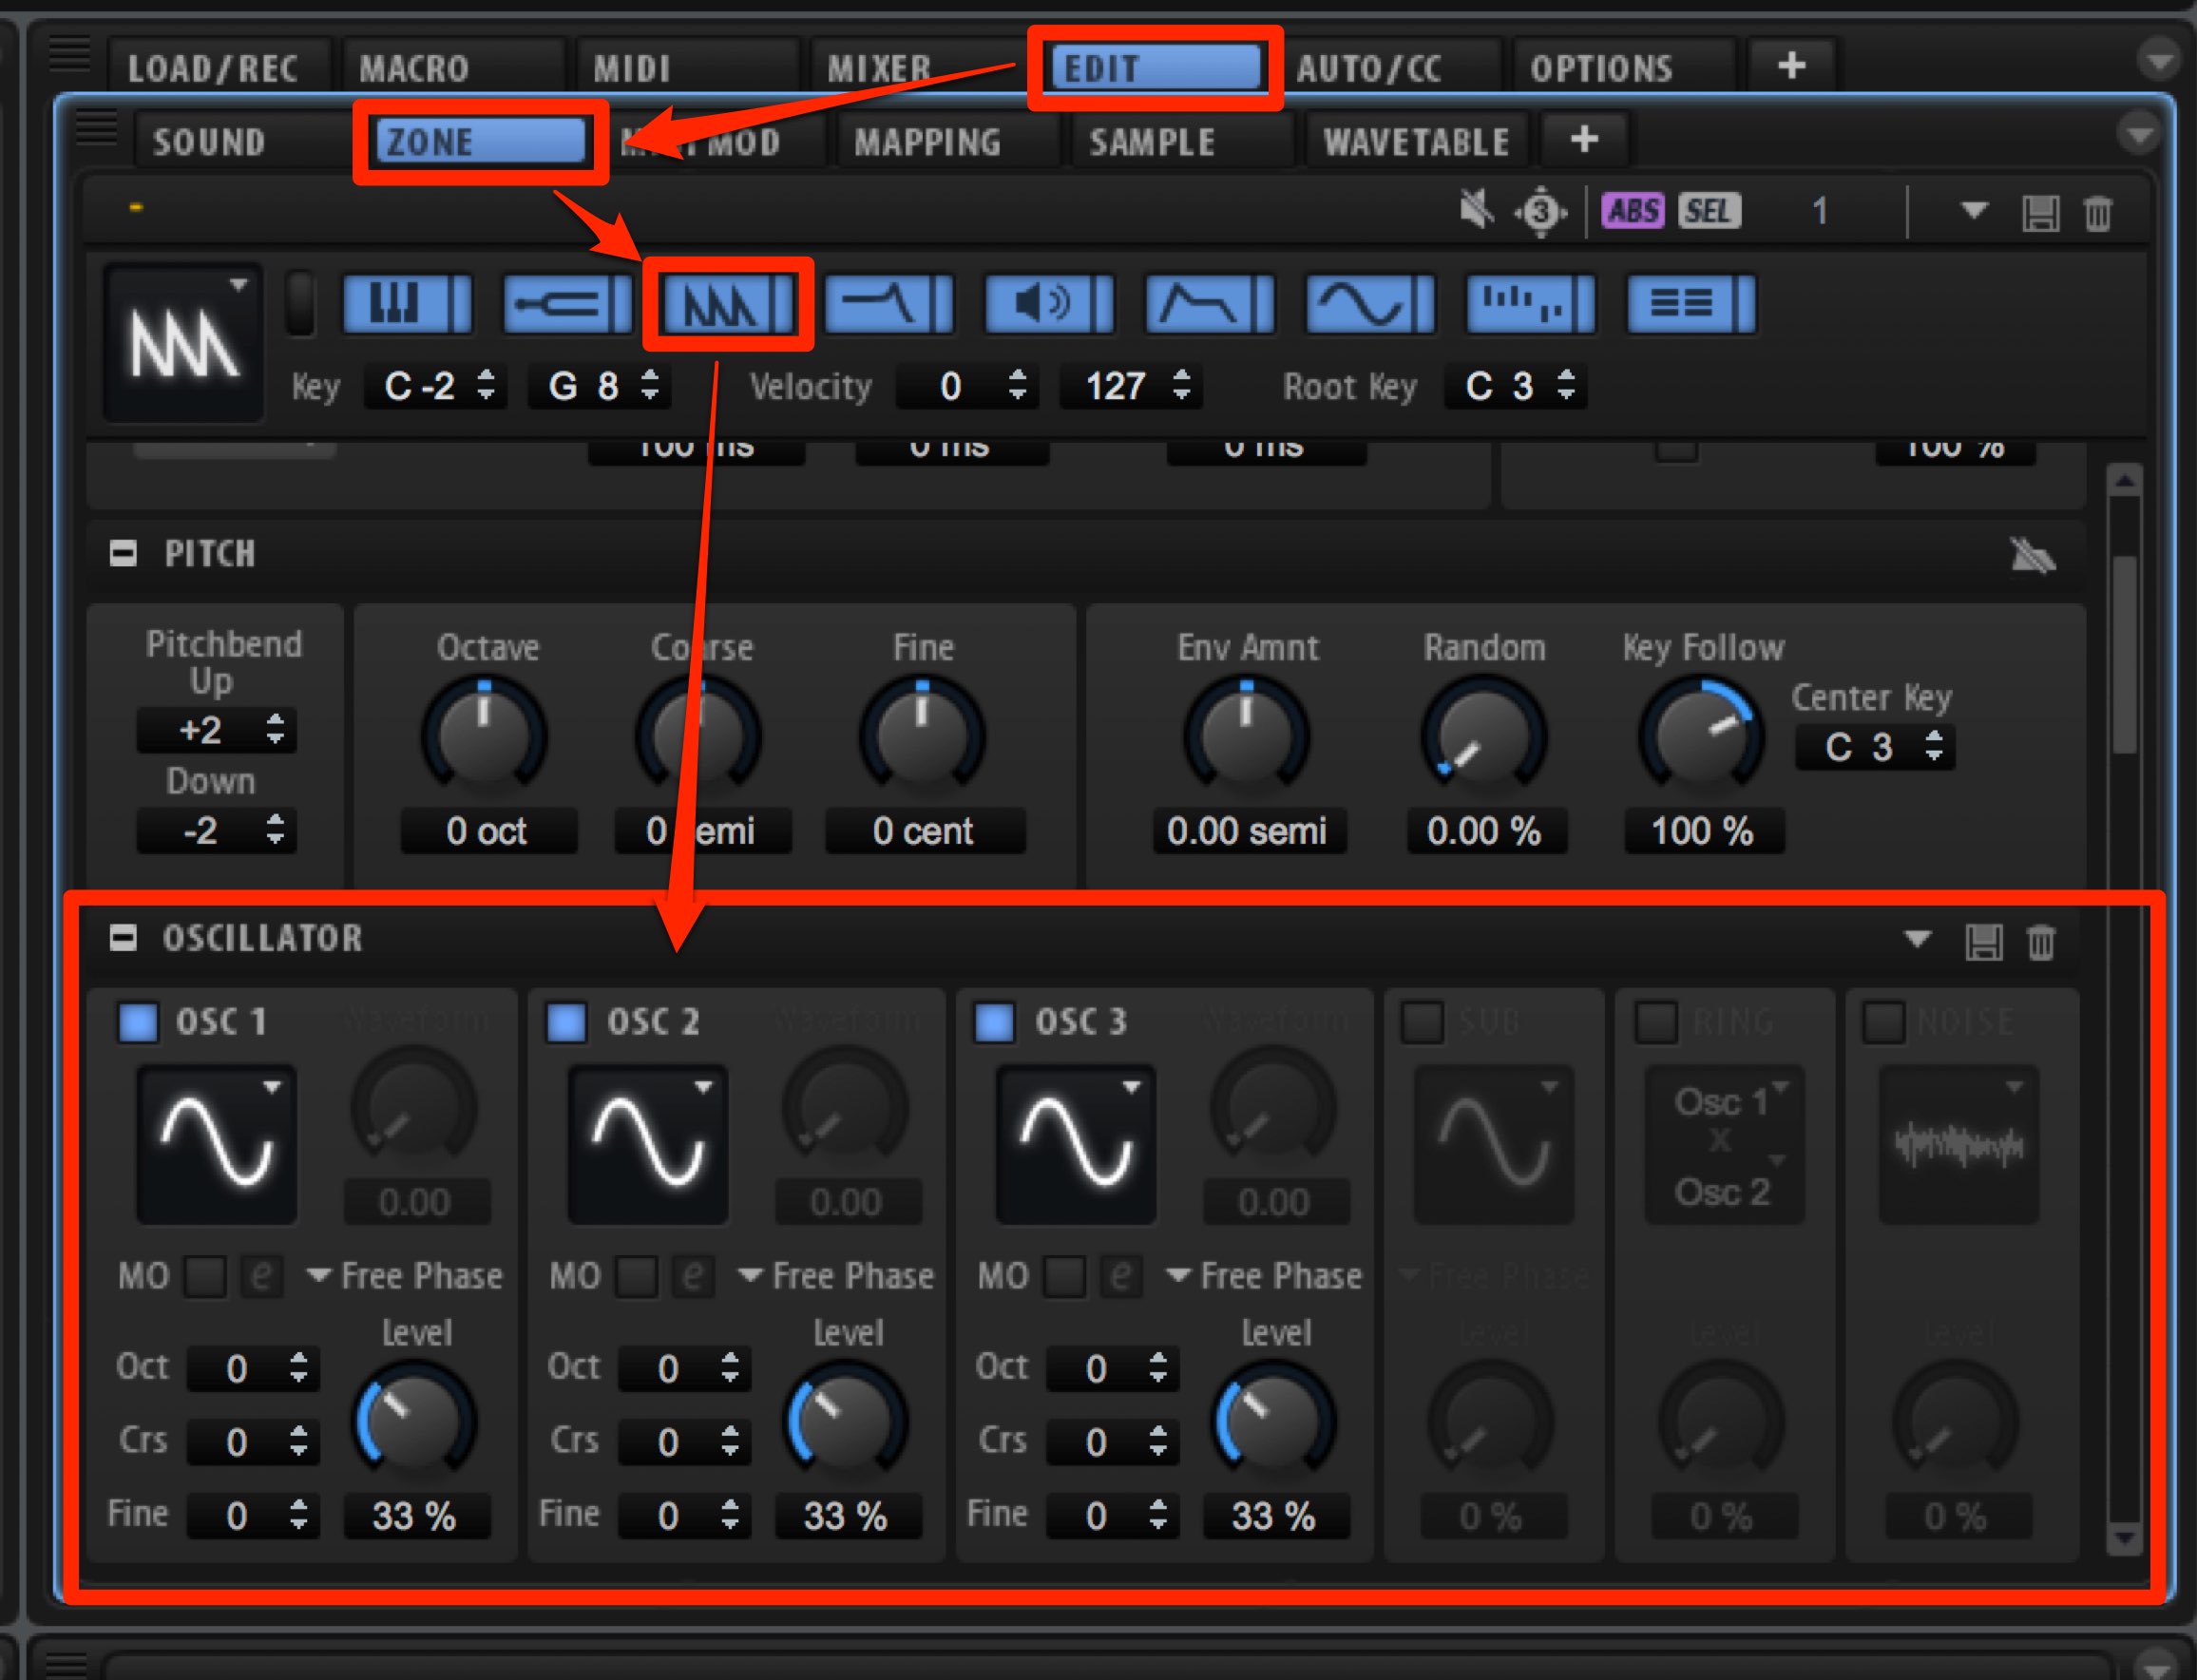Open the SAMPLE sub-tab

click(x=1181, y=141)
